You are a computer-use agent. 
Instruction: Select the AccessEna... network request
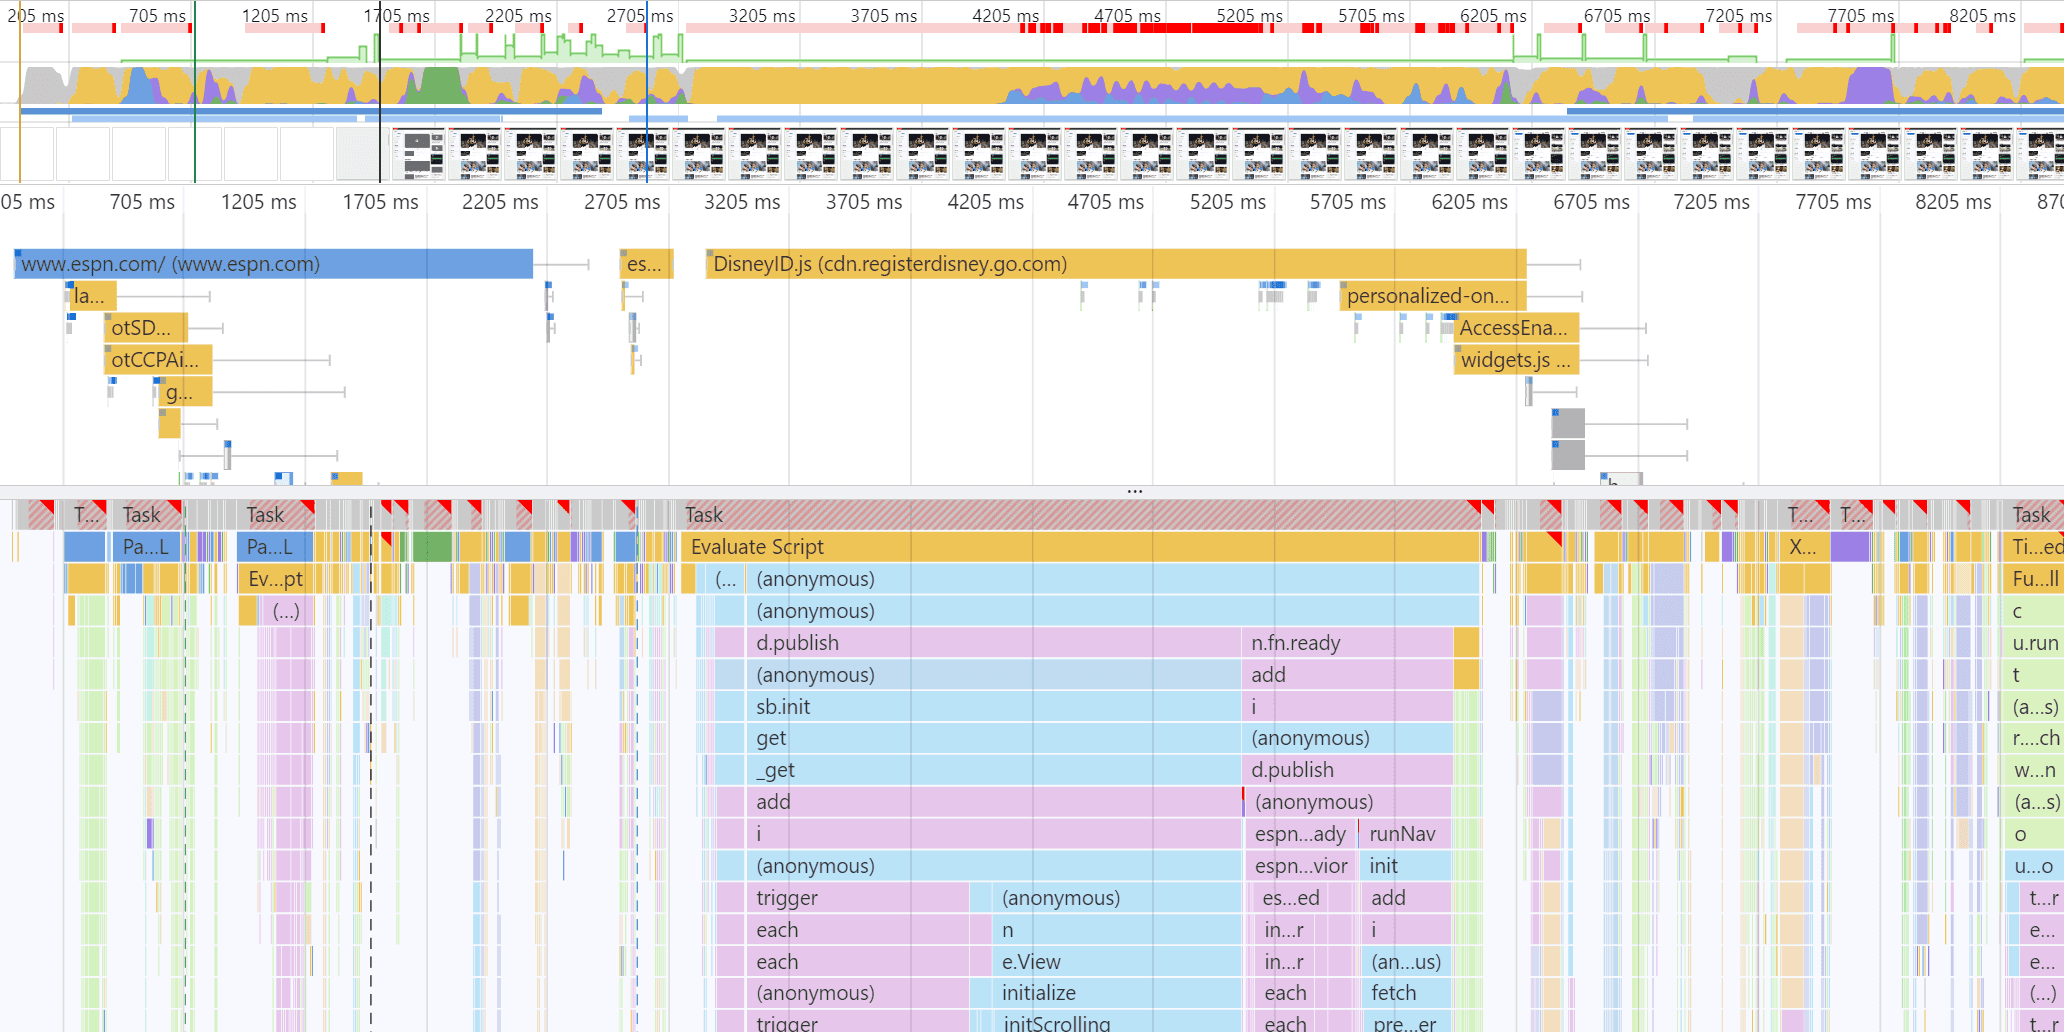tap(1516, 328)
